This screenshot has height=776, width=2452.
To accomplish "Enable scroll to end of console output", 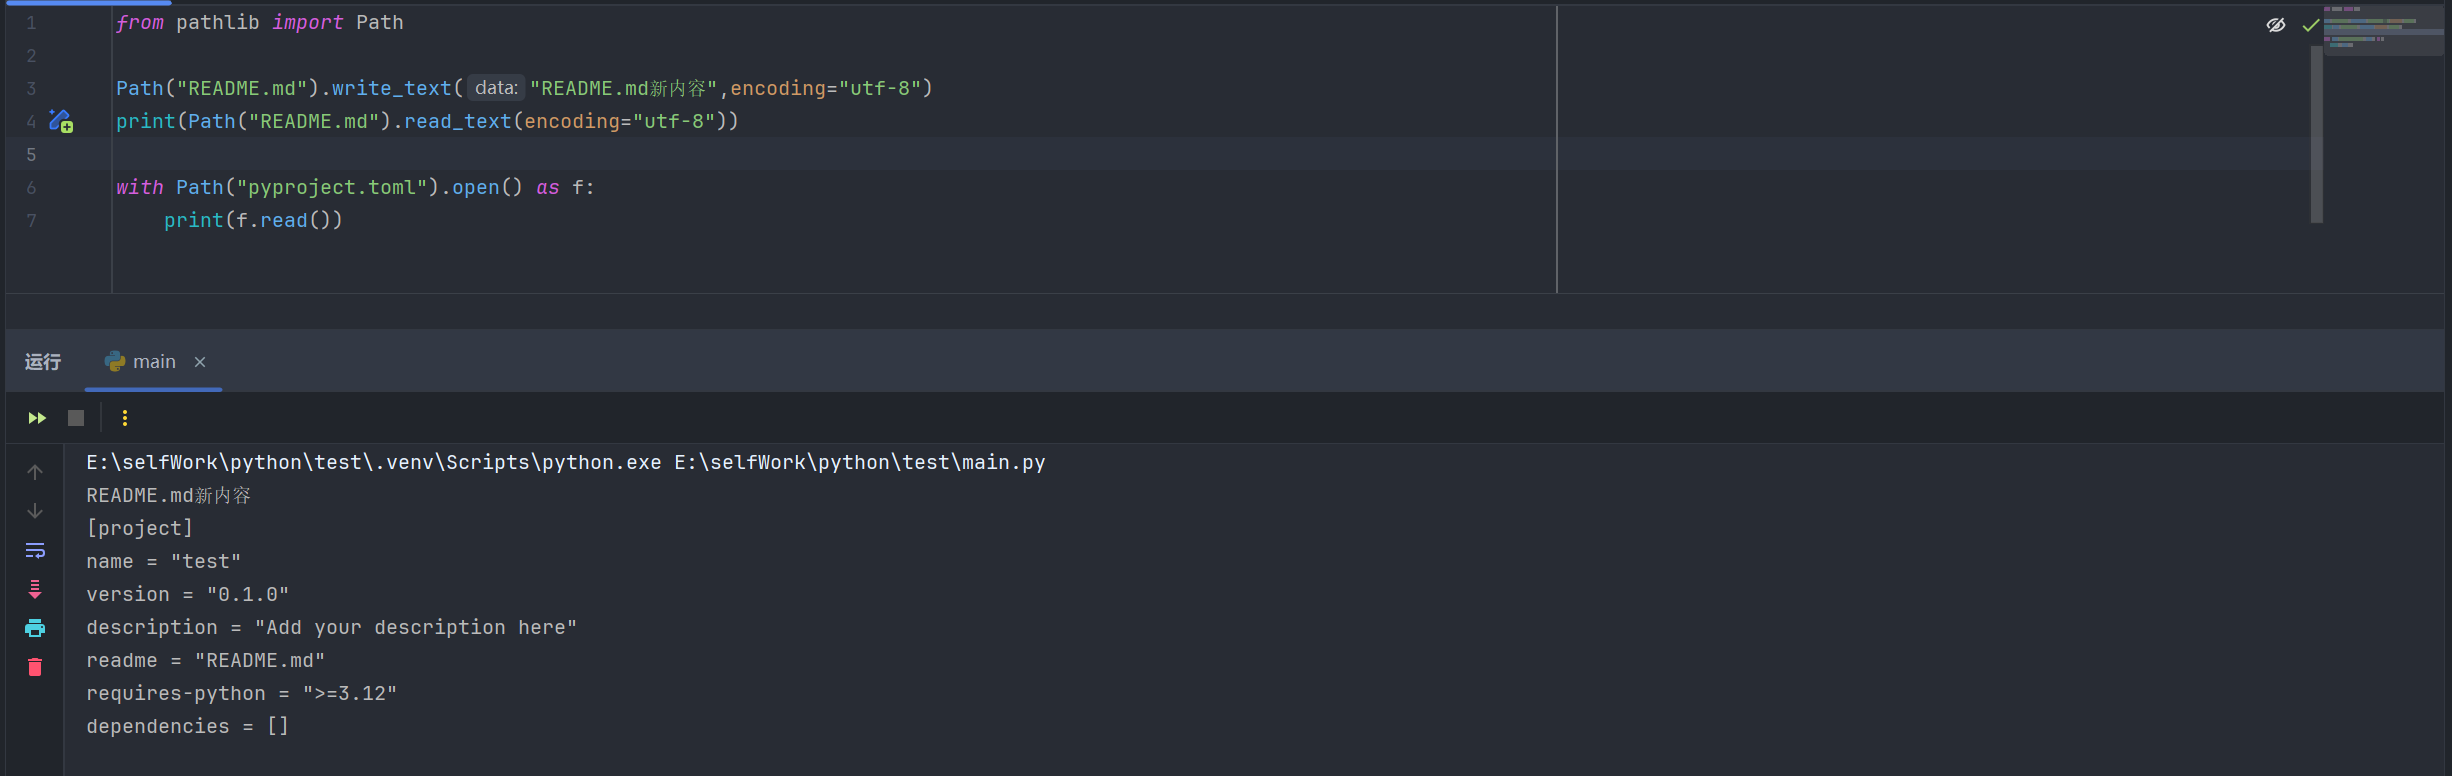I will (35, 589).
